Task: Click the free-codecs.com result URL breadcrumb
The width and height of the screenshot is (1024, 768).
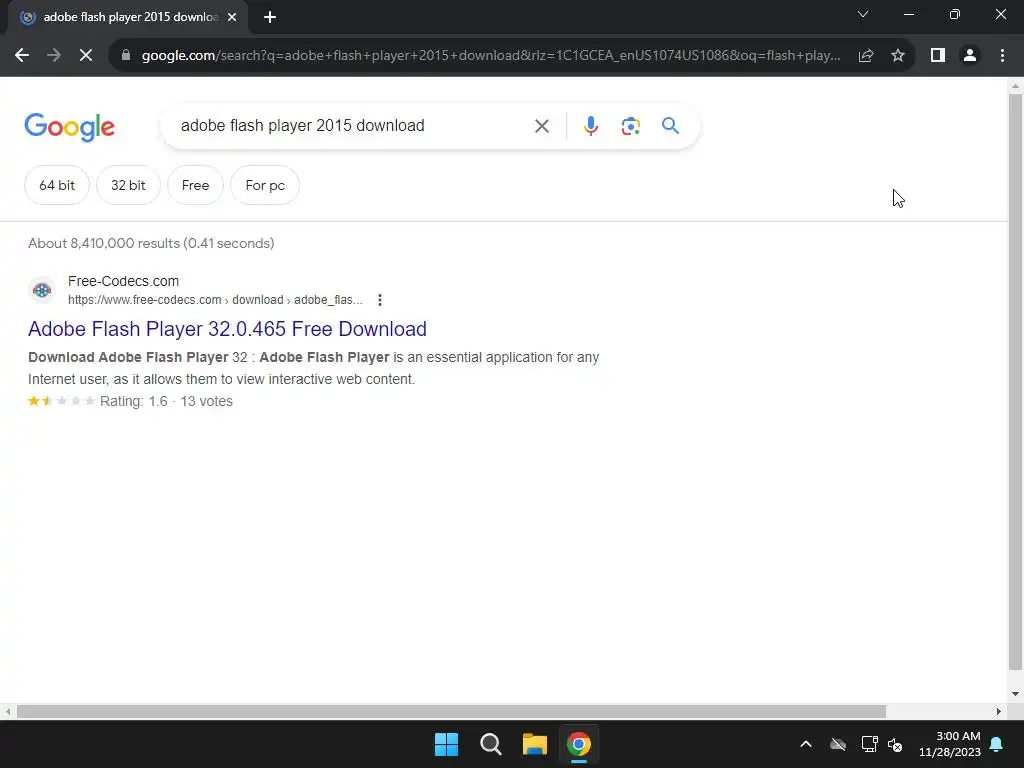Action: click(215, 300)
